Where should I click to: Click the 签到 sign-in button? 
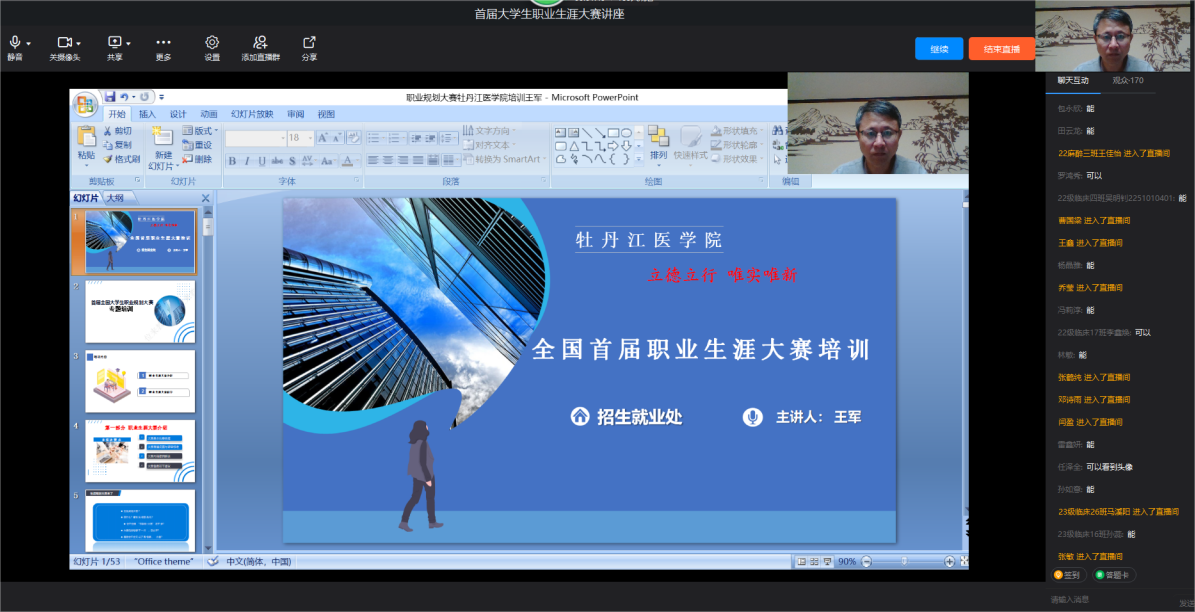pyautogui.click(x=1069, y=575)
